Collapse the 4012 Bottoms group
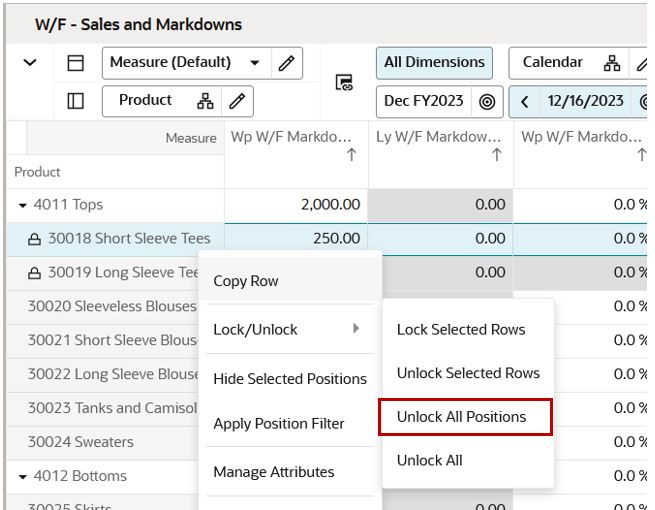This screenshot has width=655, height=510. click(x=23, y=477)
